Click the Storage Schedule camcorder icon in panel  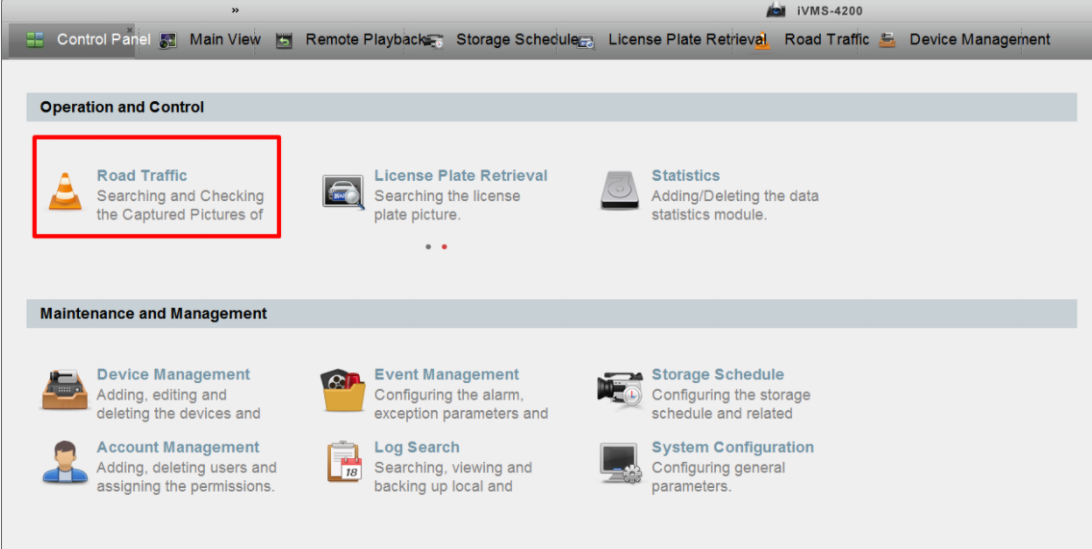(620, 390)
